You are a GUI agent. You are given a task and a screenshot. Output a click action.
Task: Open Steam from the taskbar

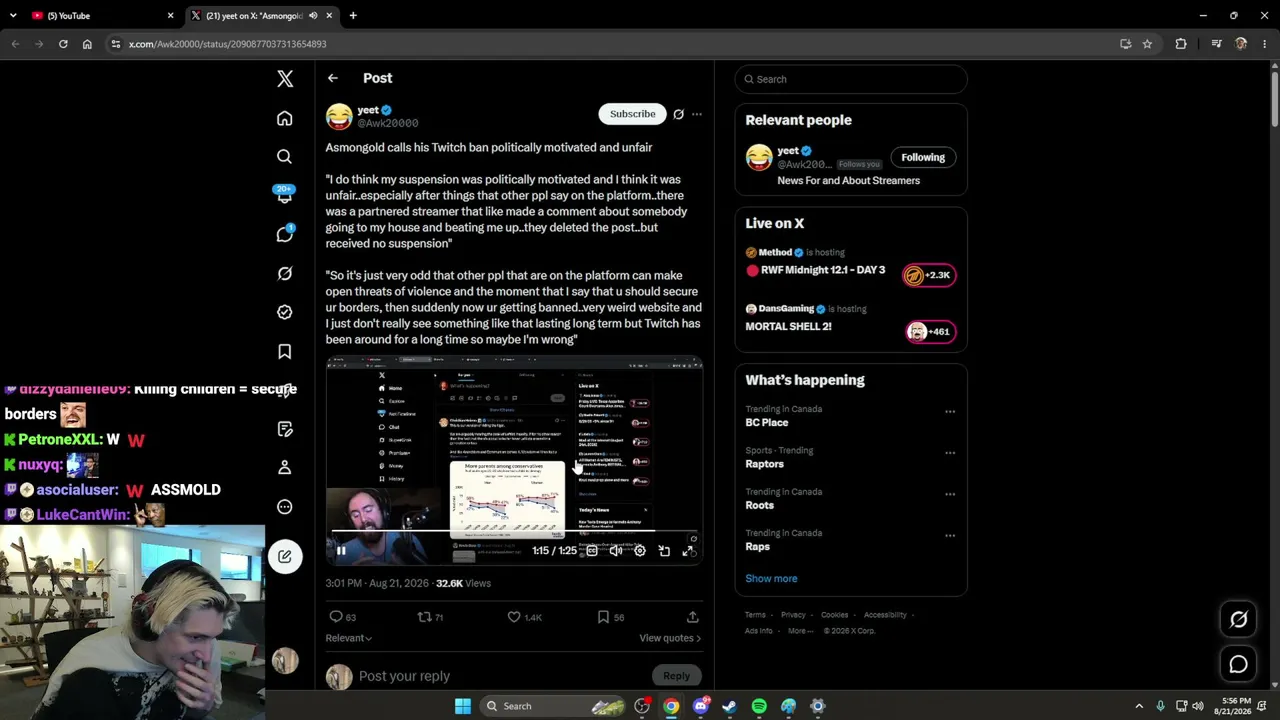tap(730, 706)
